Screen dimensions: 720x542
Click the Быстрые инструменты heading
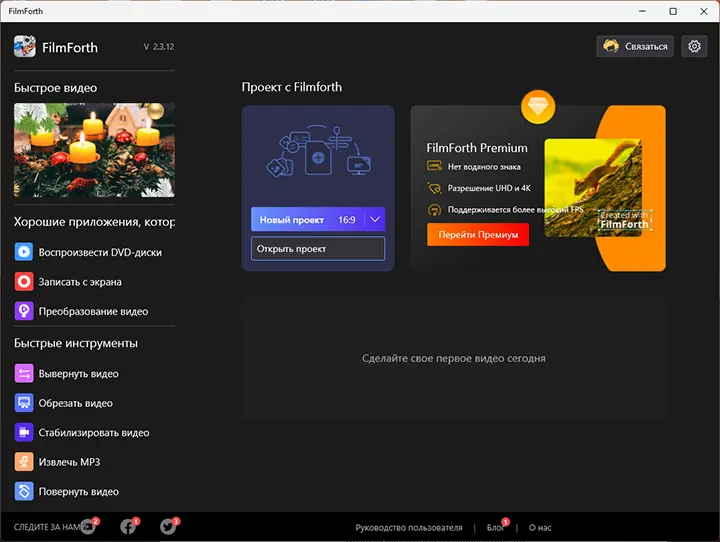[x=76, y=343]
